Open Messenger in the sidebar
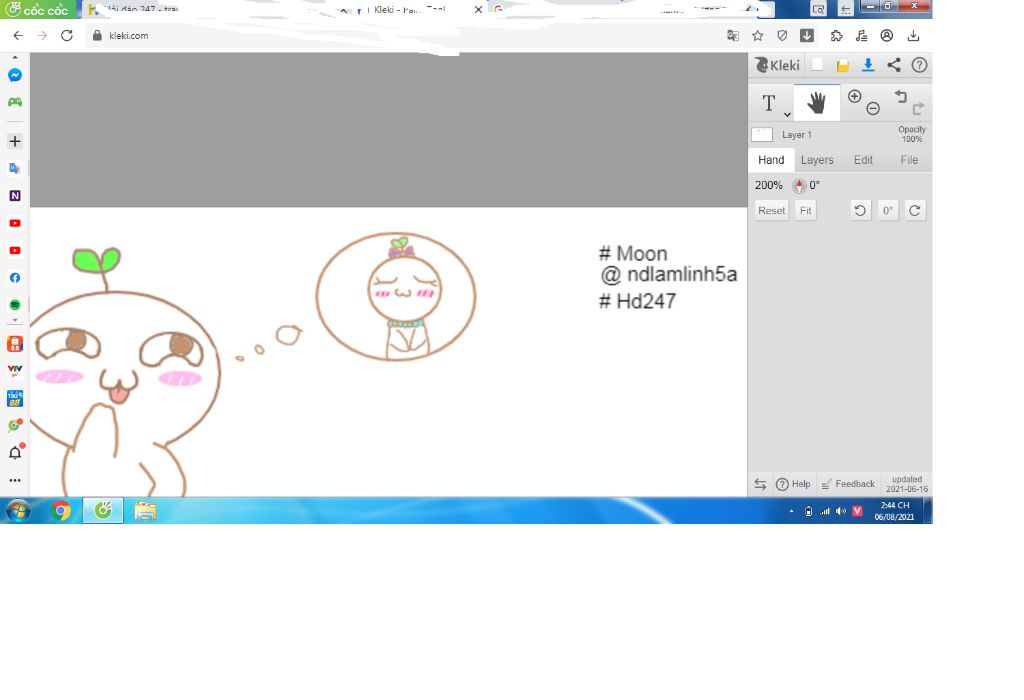Screen dimensions: 1024x700 coord(15,75)
